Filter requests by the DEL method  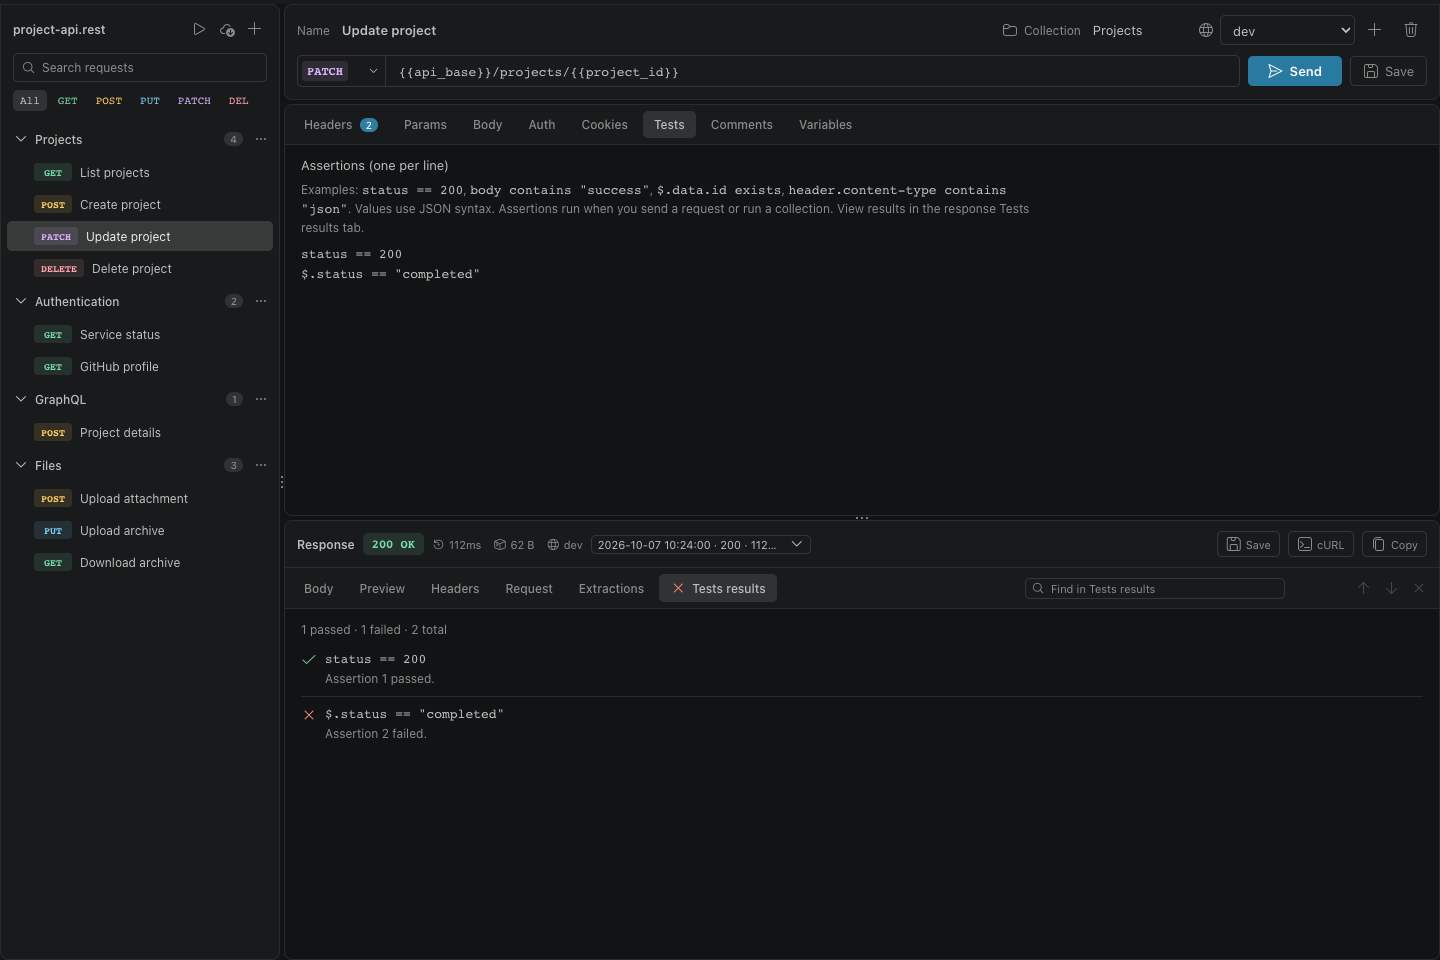coord(238,100)
